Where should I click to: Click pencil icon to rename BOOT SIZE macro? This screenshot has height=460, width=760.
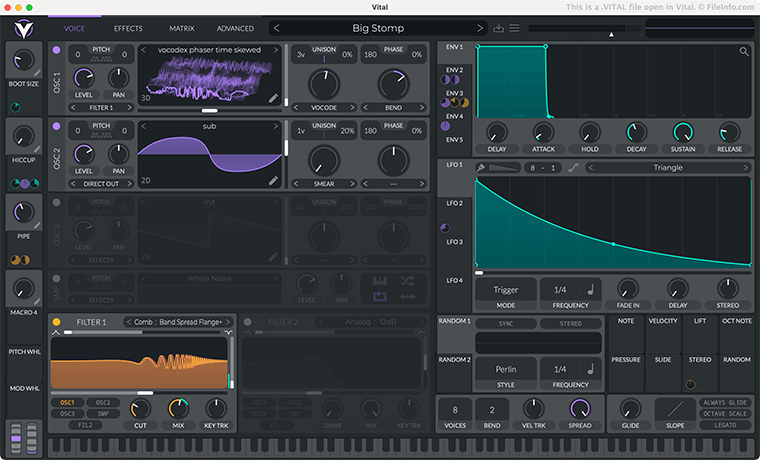[38, 74]
